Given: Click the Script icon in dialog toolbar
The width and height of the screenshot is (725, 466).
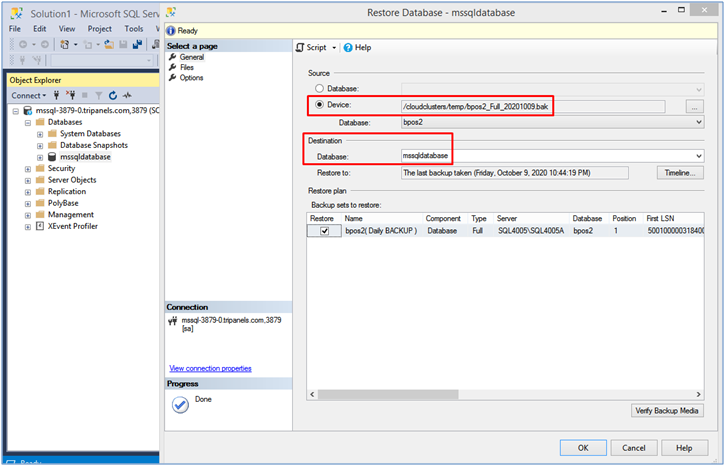Looking at the screenshot, I should [300, 47].
